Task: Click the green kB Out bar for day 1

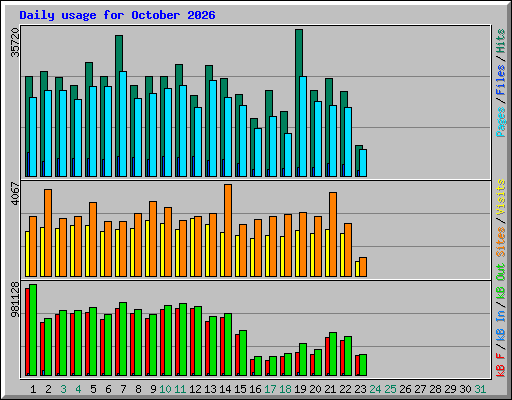Action: coord(33,330)
